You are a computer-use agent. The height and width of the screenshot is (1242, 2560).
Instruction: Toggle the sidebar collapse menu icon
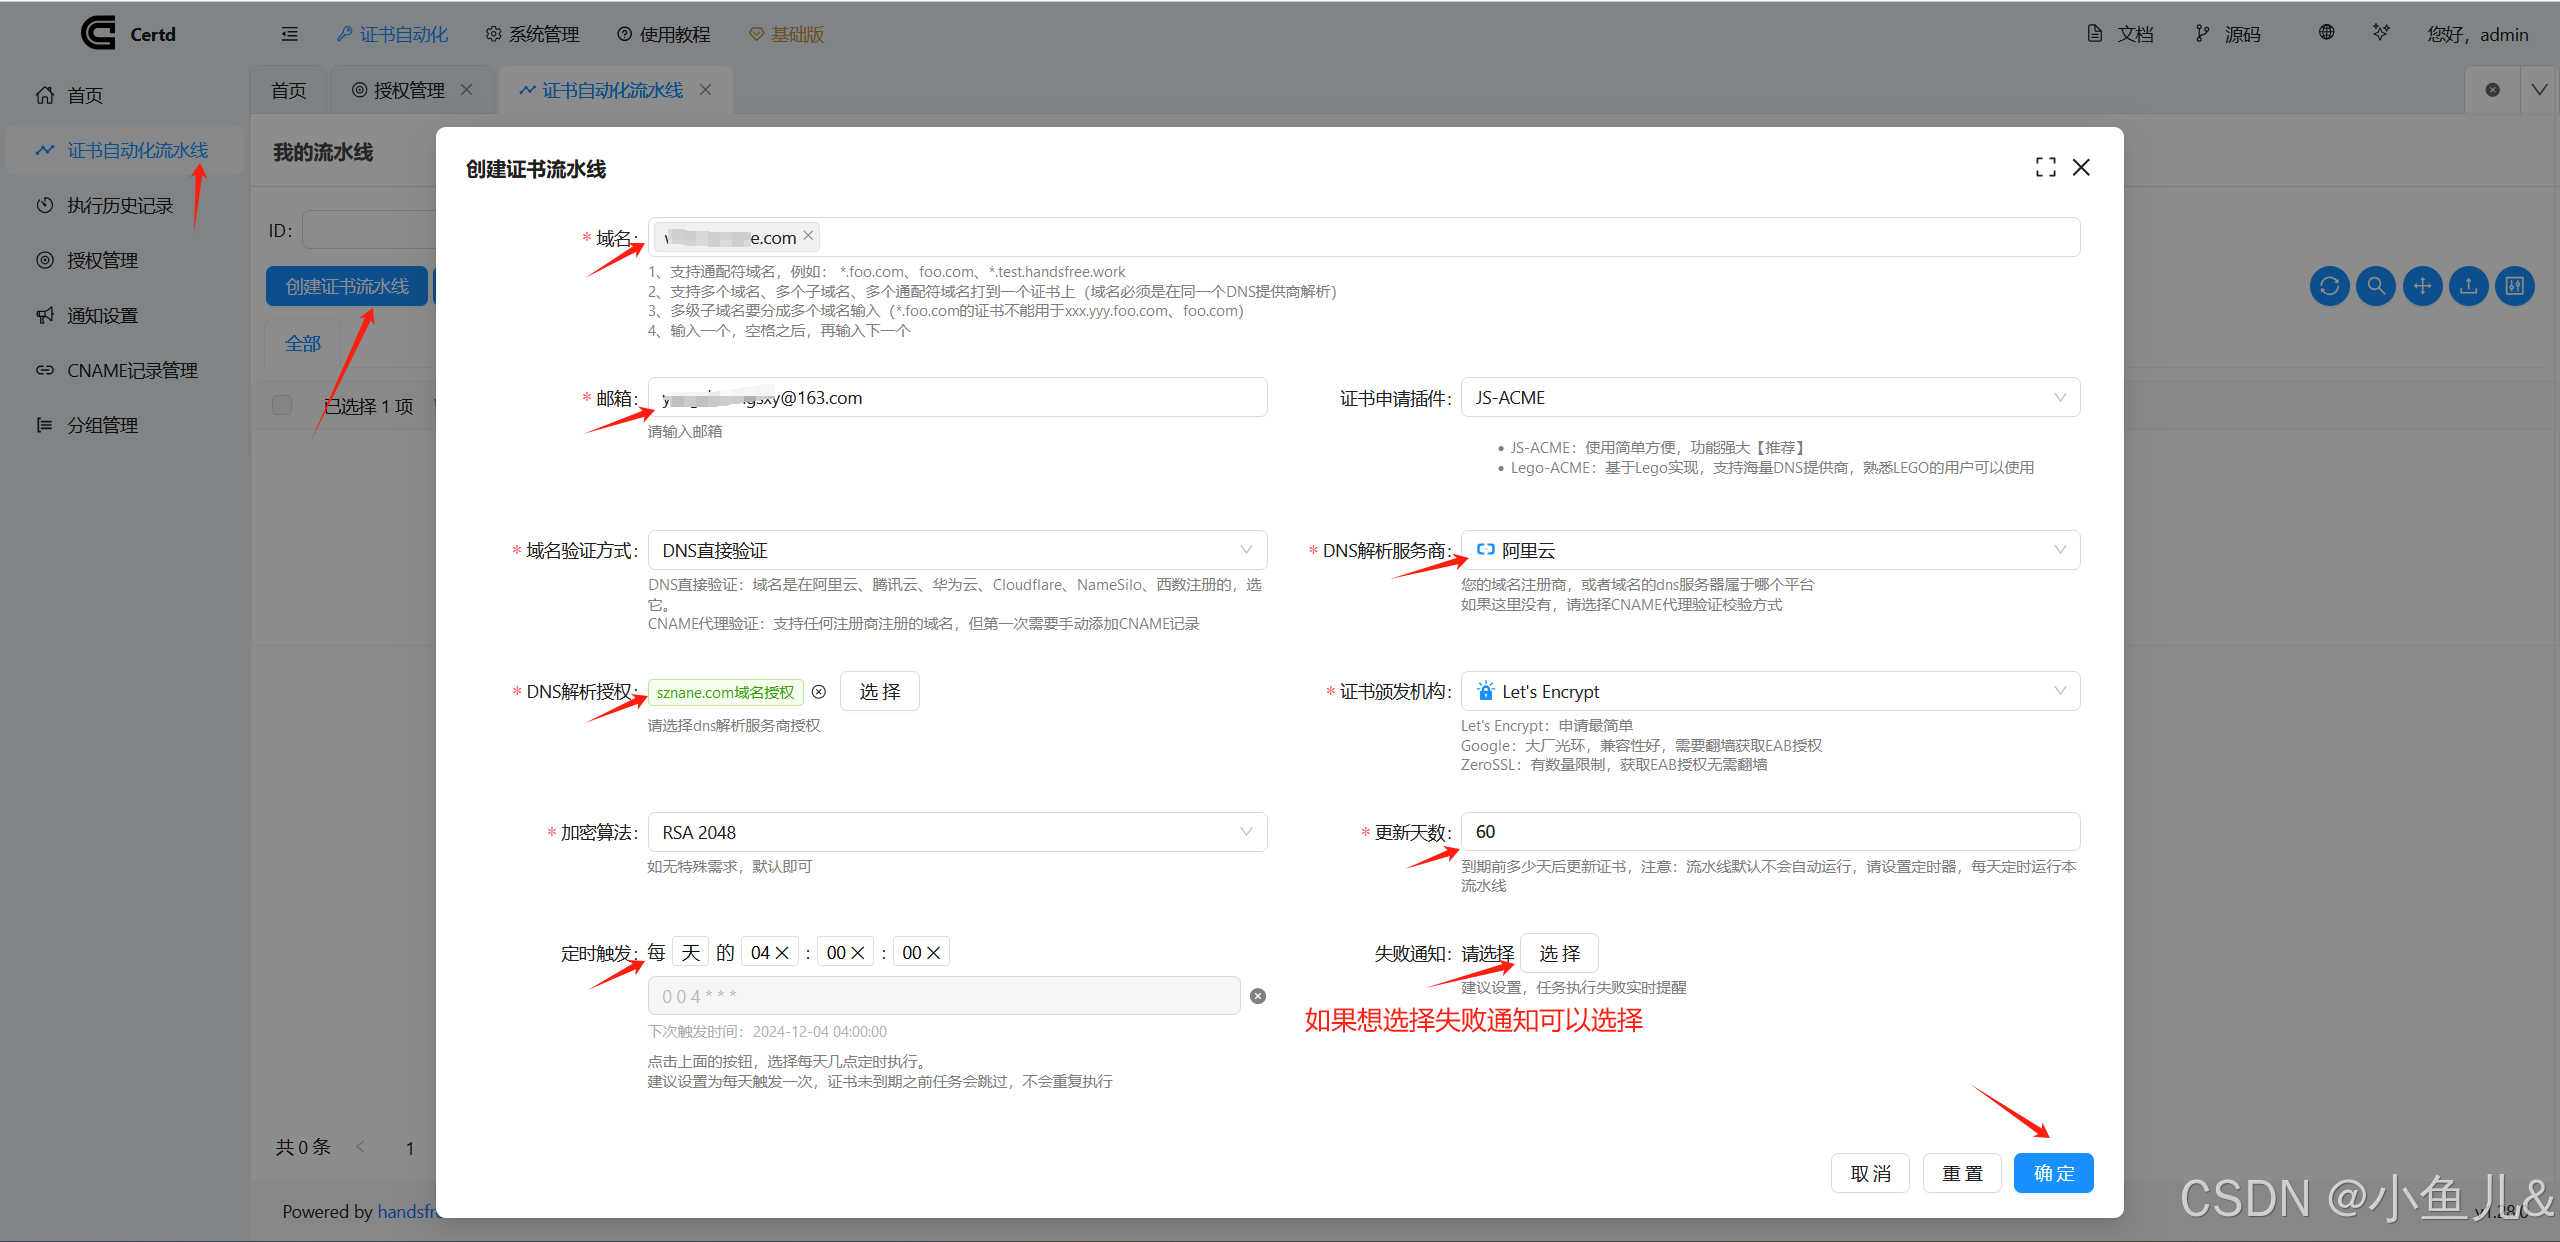[x=290, y=34]
